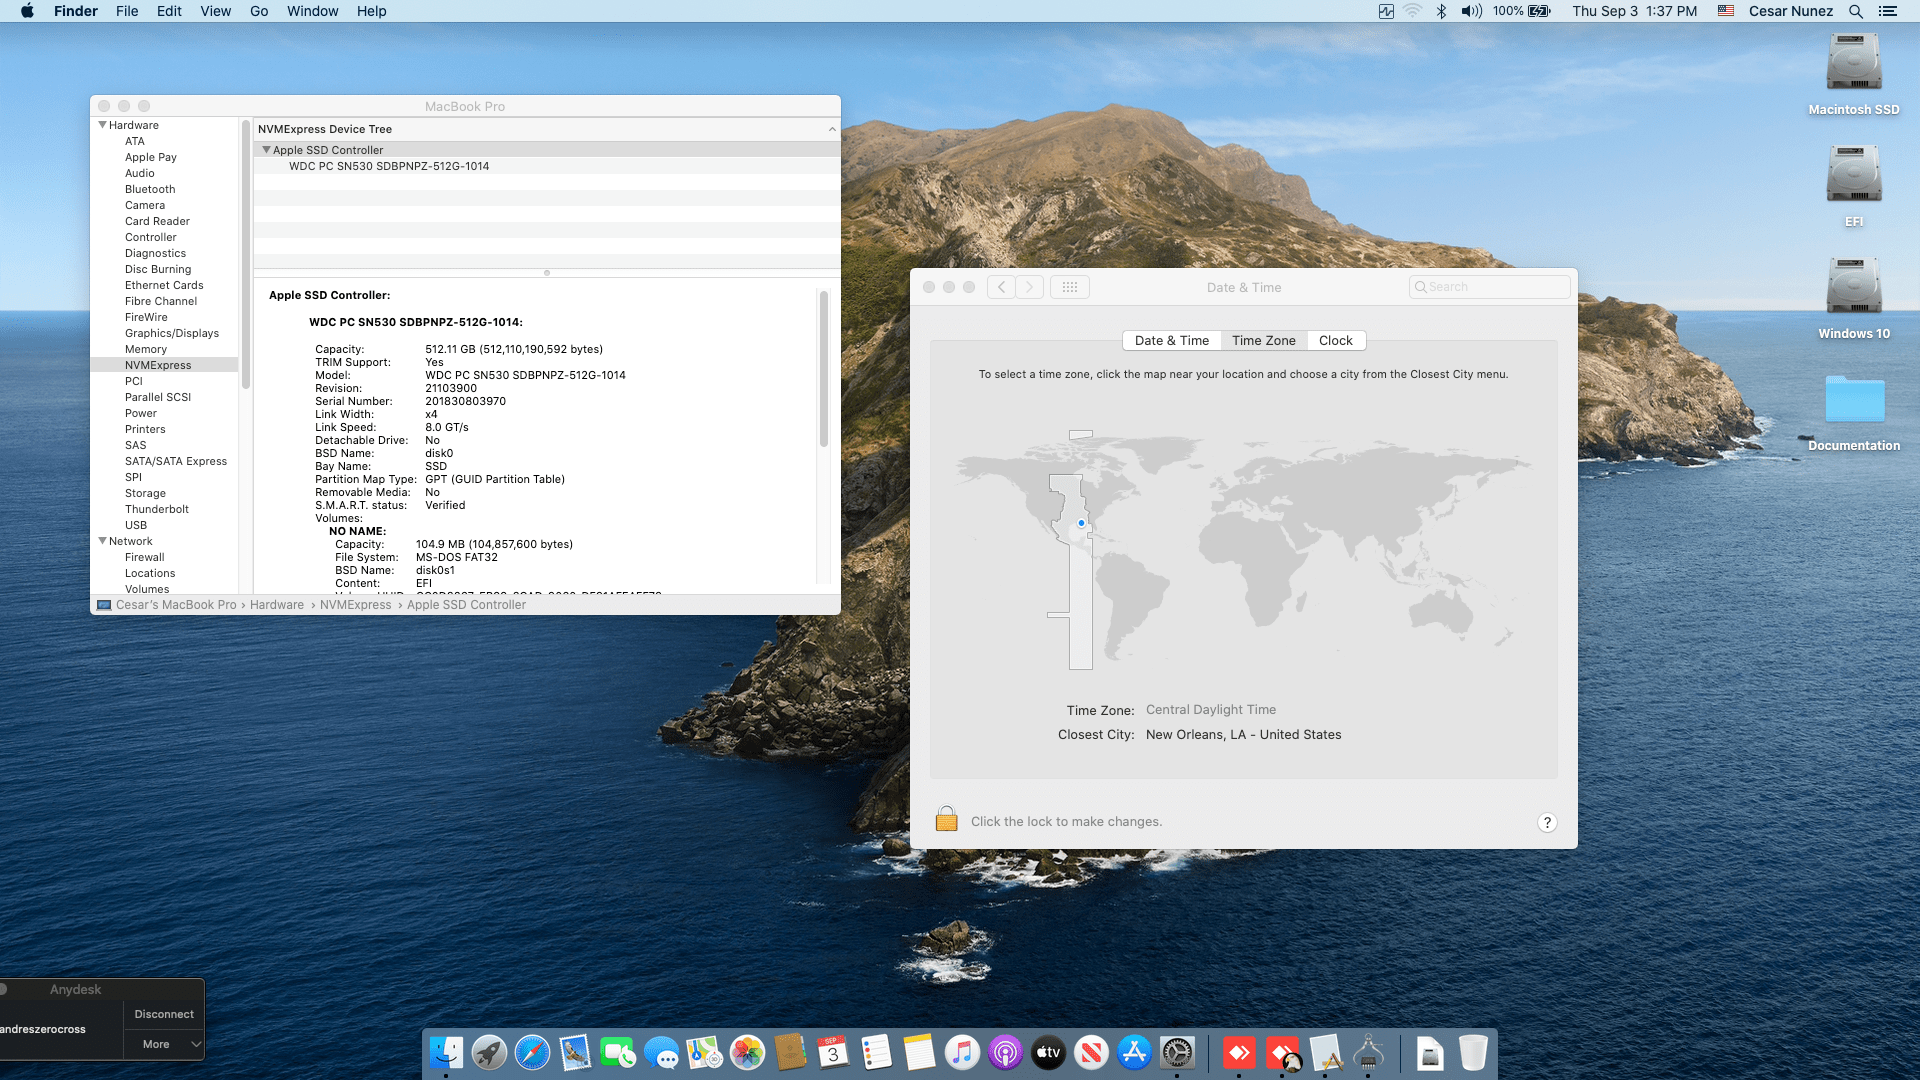
Task: Open the App Store from the Dock
Action: tap(1134, 1052)
